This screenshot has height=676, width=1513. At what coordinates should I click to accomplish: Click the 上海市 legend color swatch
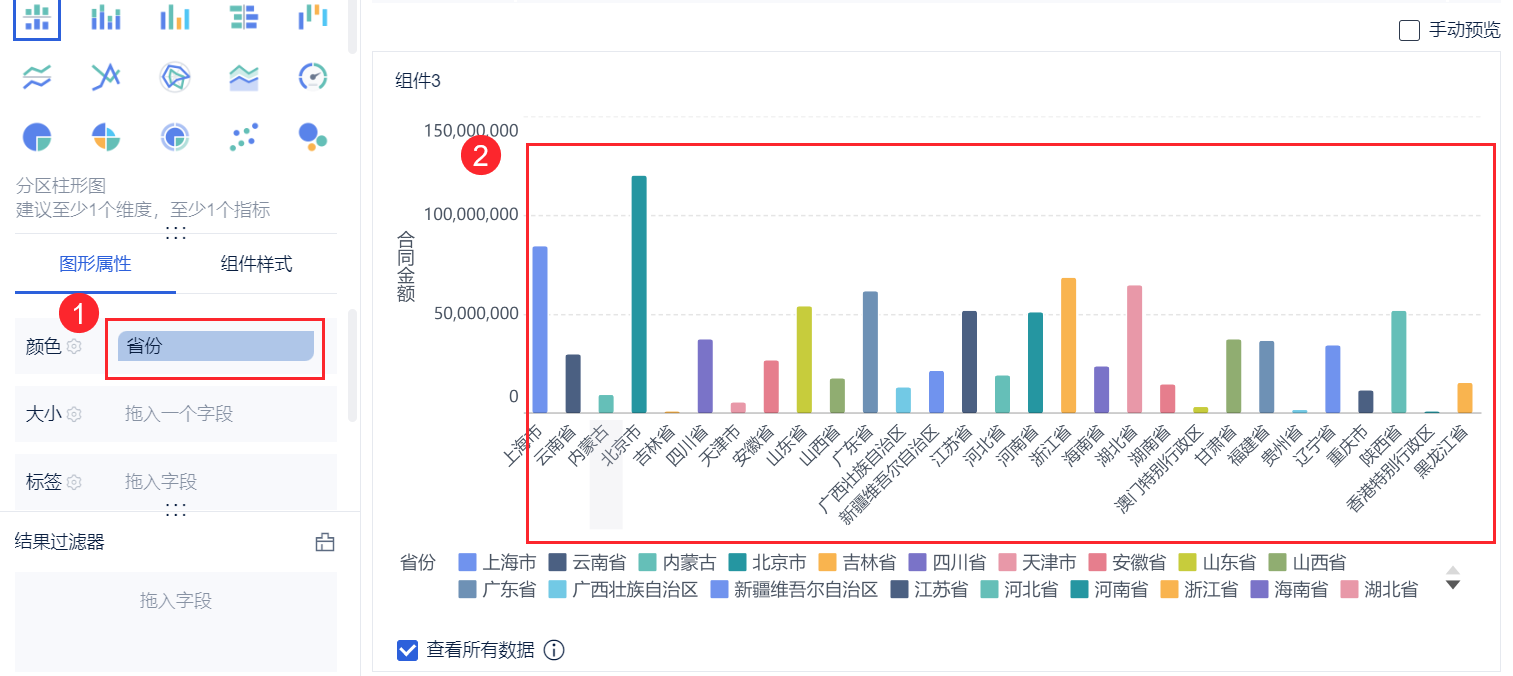466,562
